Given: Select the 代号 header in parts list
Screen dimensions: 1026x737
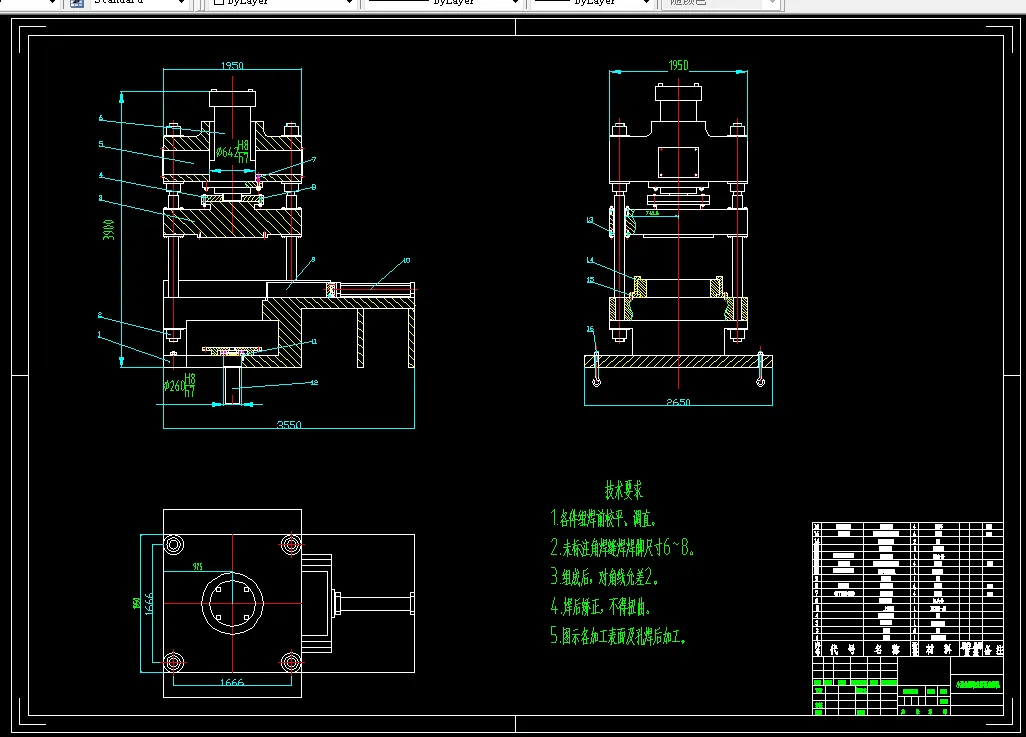Looking at the screenshot, I should click(x=842, y=649).
